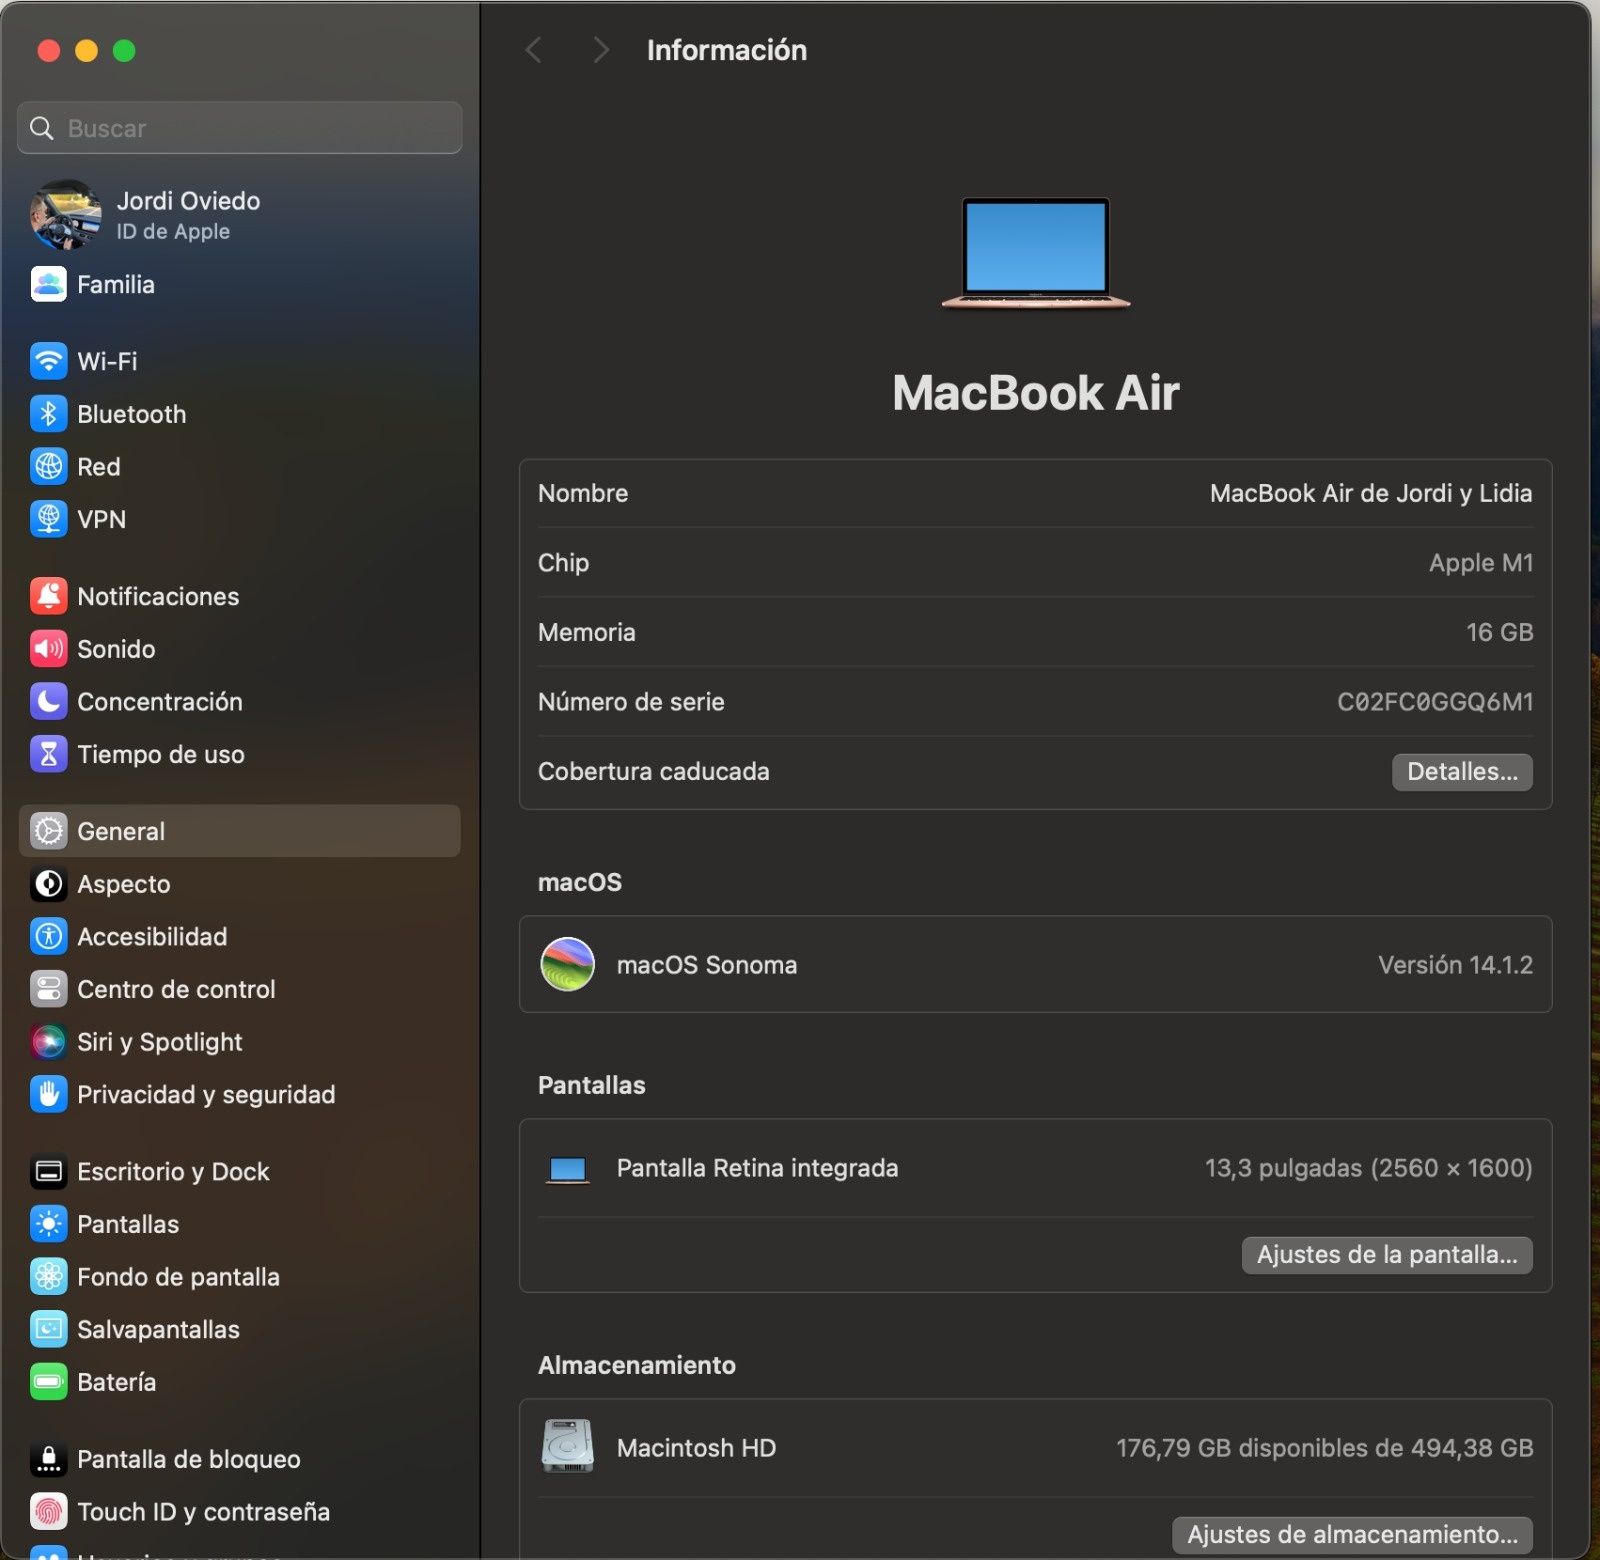Open Aspecto appearance icon
Viewport: 1600px width, 1560px height.
(48, 884)
